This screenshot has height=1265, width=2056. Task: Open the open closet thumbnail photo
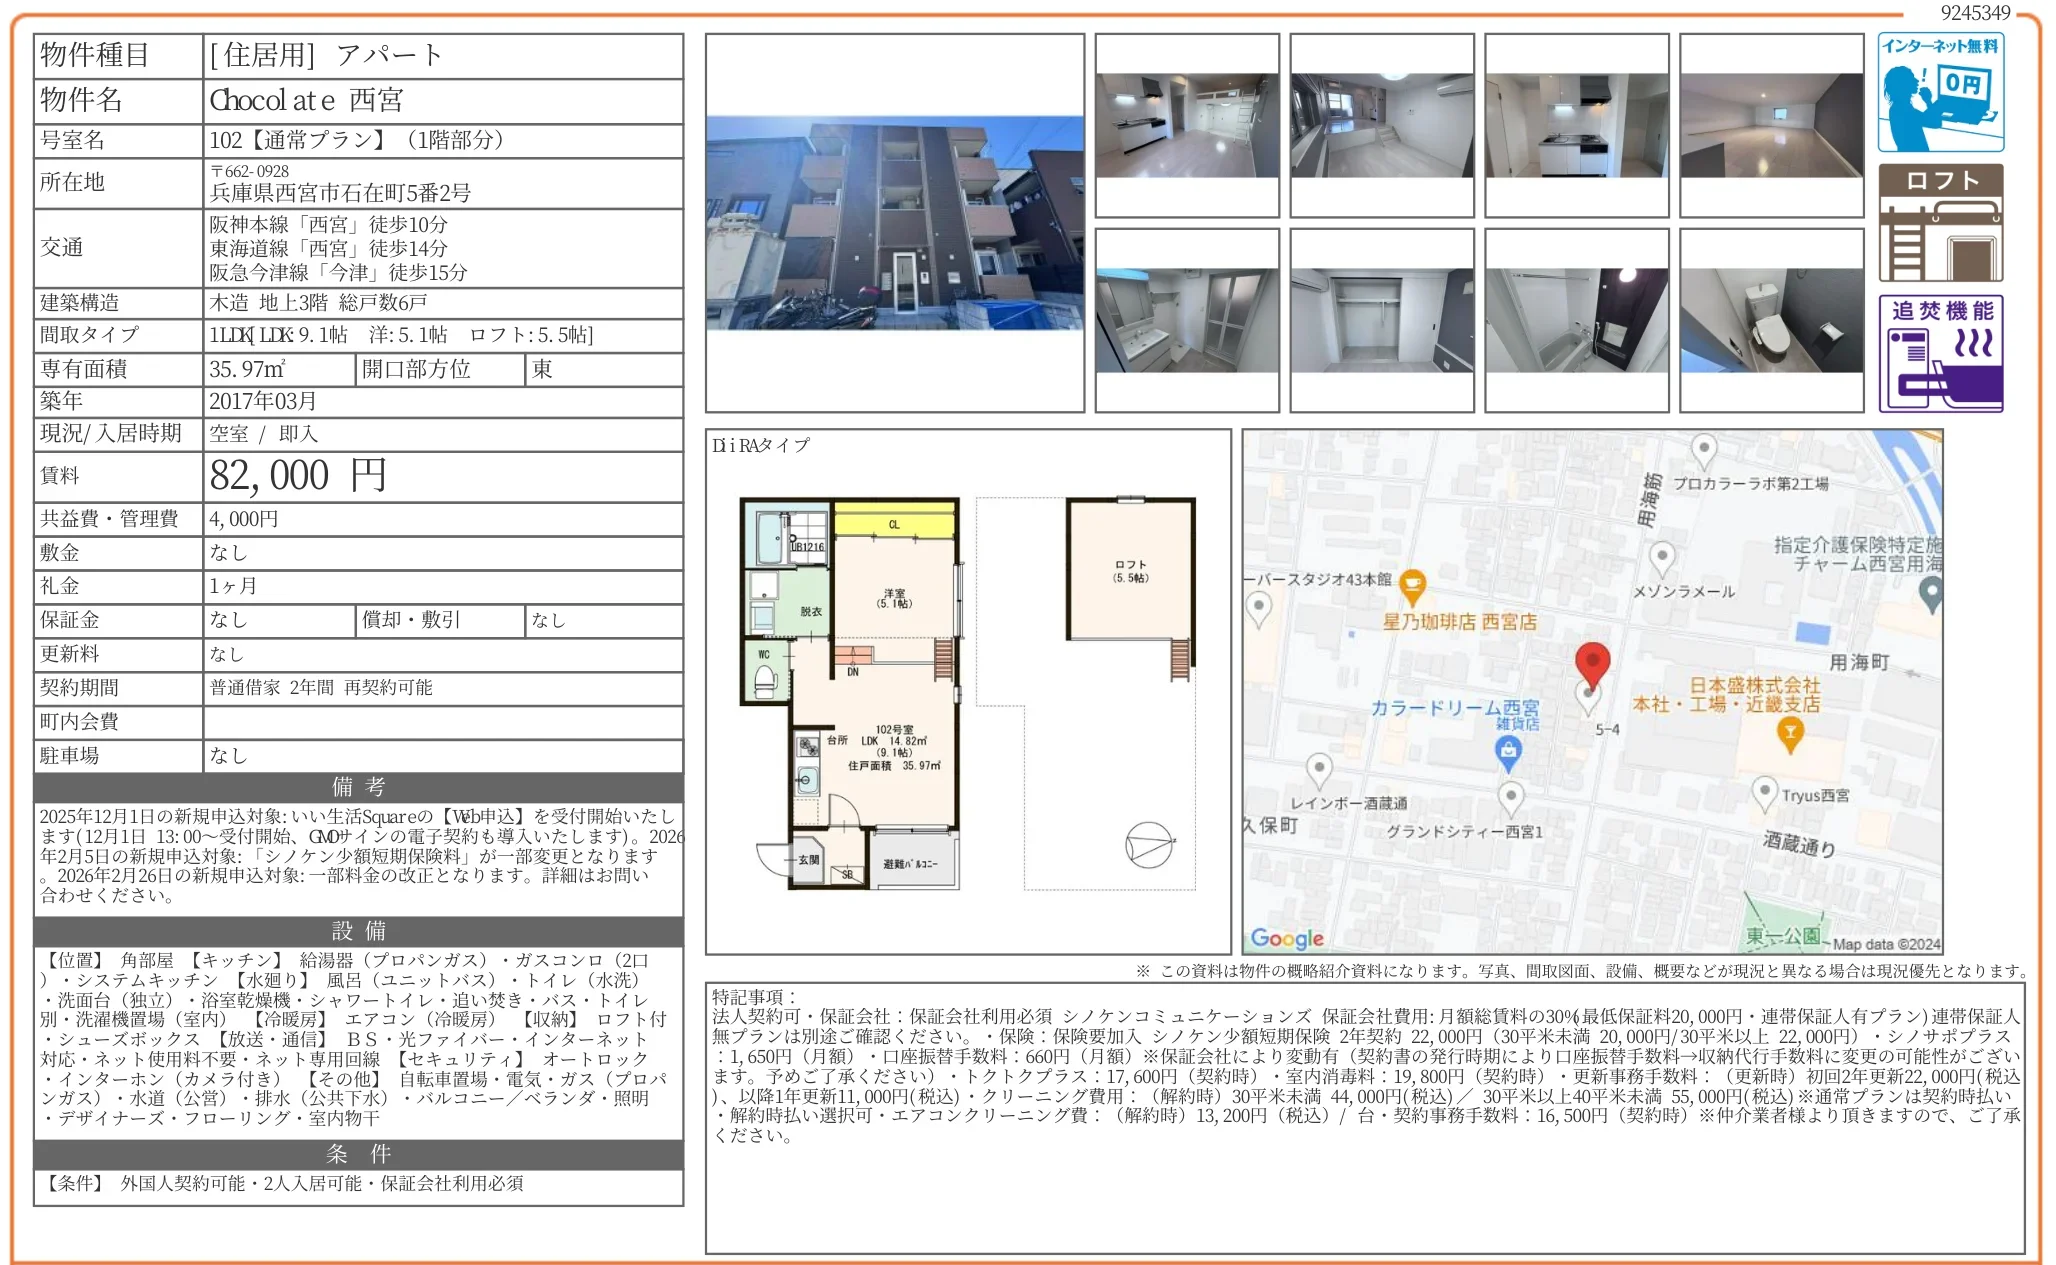tap(1381, 320)
